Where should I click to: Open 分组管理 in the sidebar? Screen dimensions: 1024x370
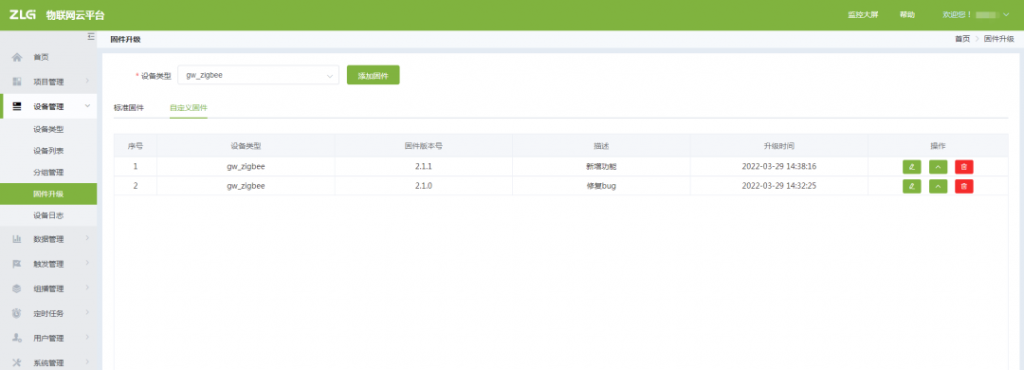(x=48, y=172)
